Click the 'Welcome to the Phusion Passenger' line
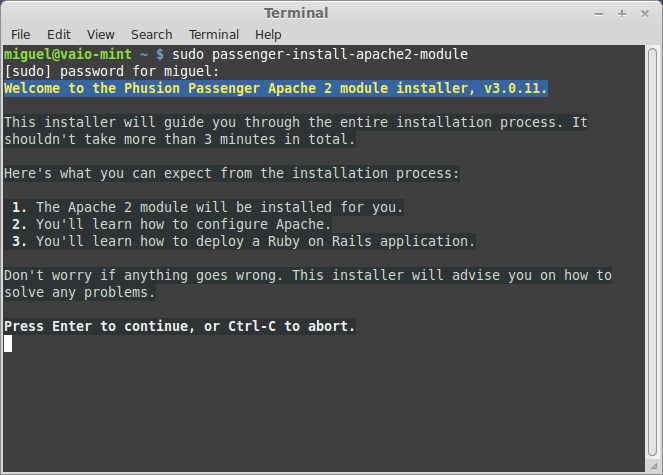The width and height of the screenshot is (663, 475). (276, 88)
